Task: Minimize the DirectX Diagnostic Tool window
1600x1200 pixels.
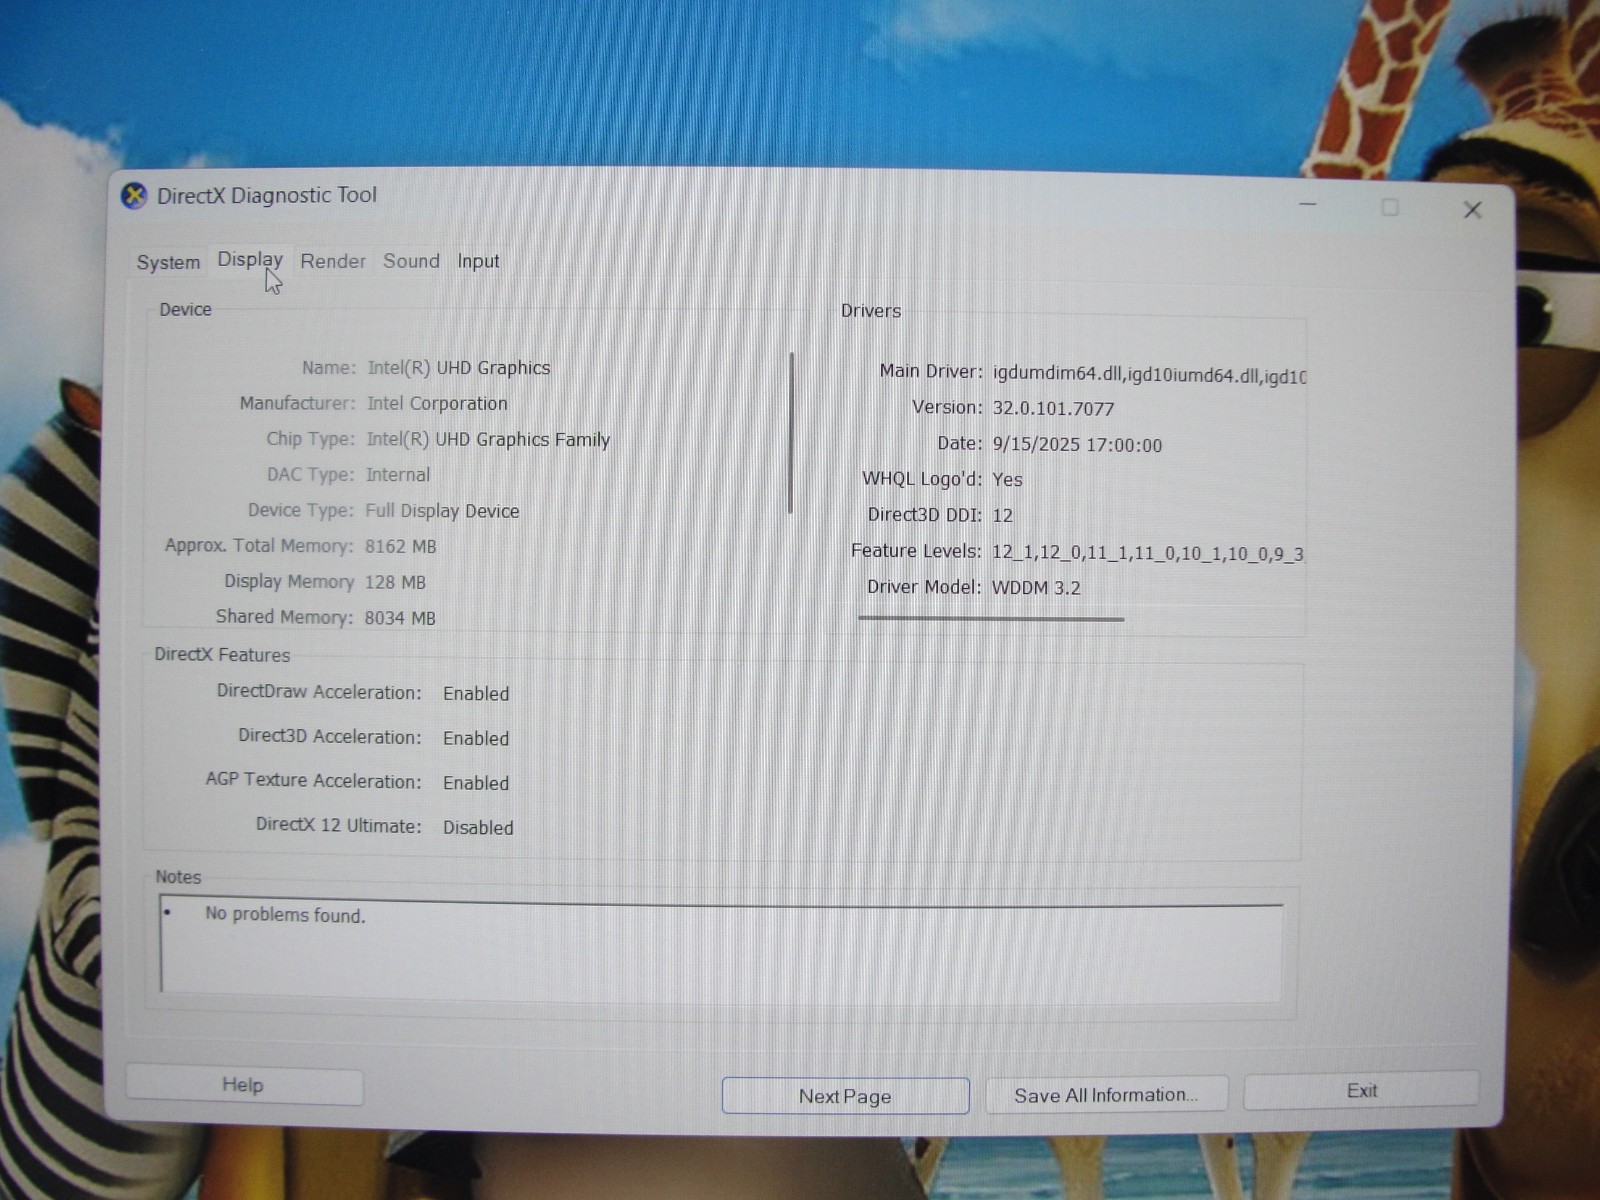Action: (1308, 204)
